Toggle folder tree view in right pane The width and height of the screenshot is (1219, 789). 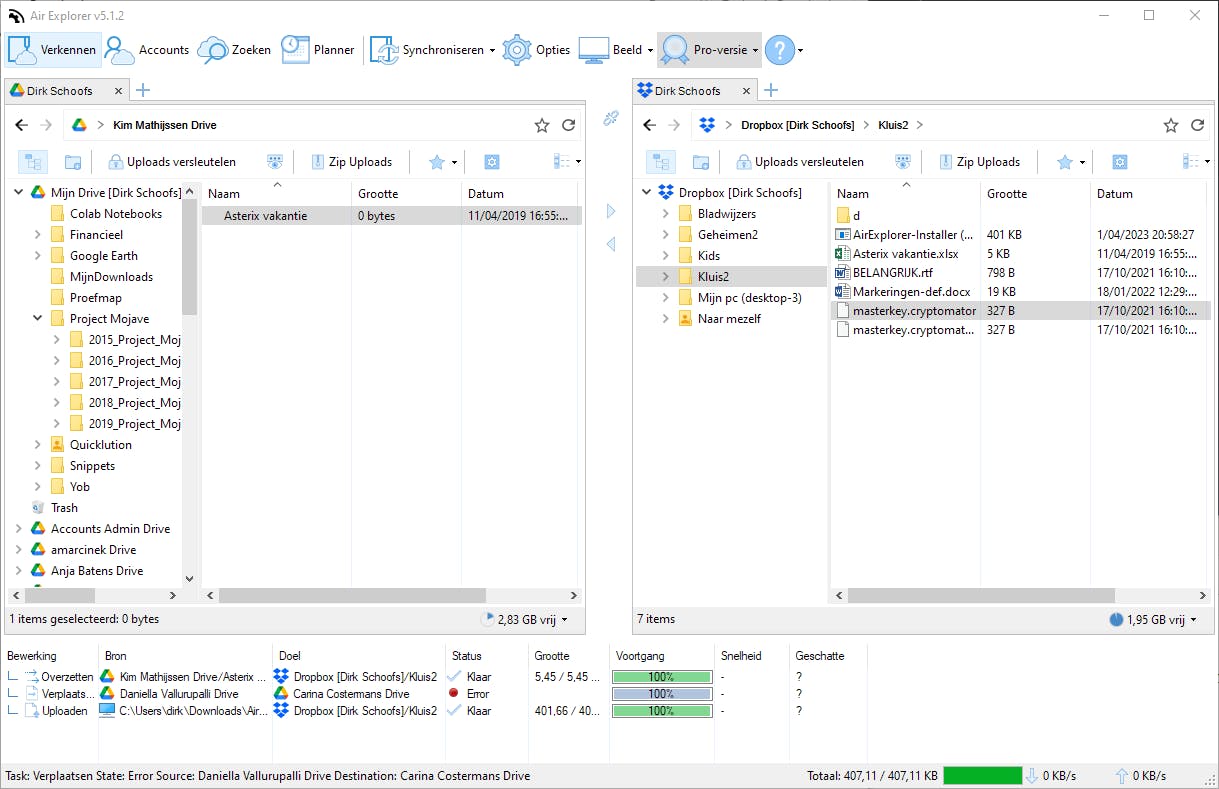coord(661,162)
